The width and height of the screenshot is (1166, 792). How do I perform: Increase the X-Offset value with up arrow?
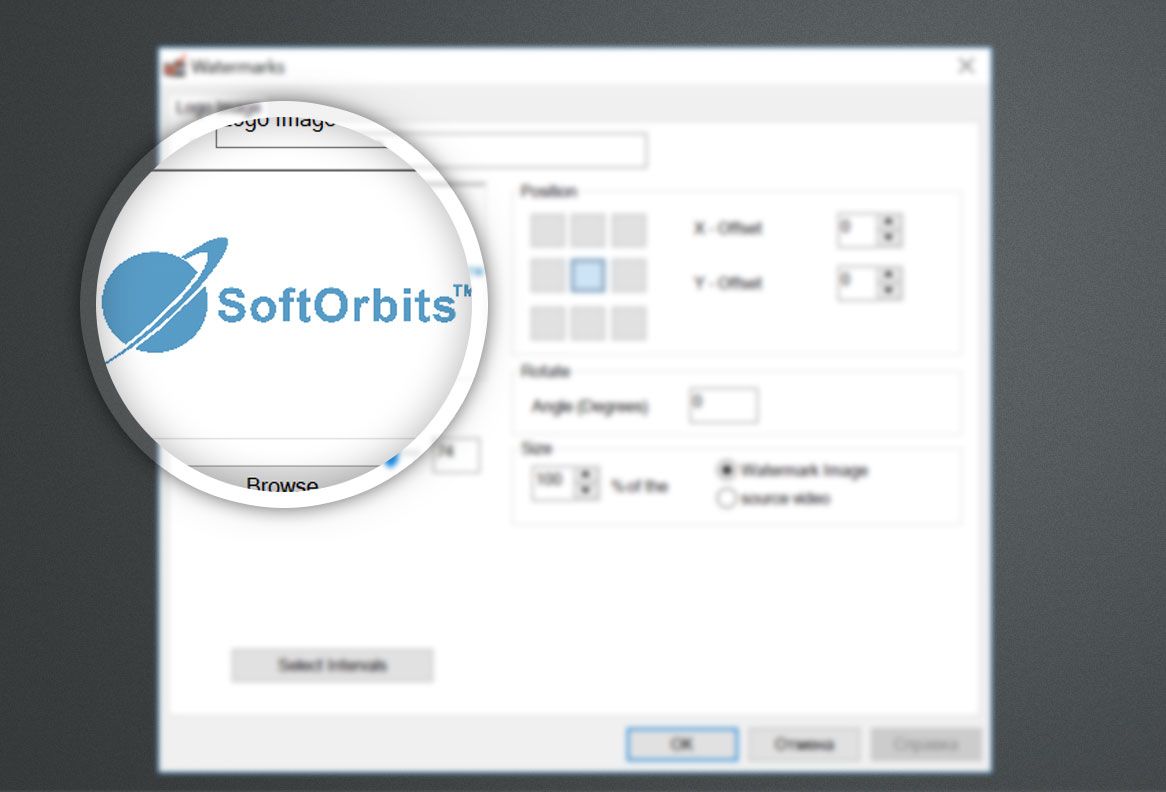point(889,222)
